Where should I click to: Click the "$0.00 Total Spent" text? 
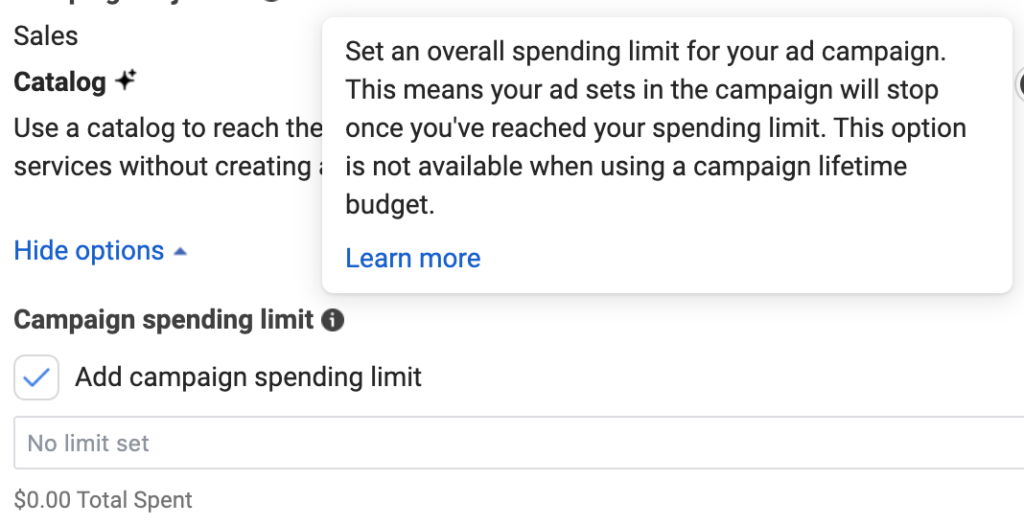point(103,500)
